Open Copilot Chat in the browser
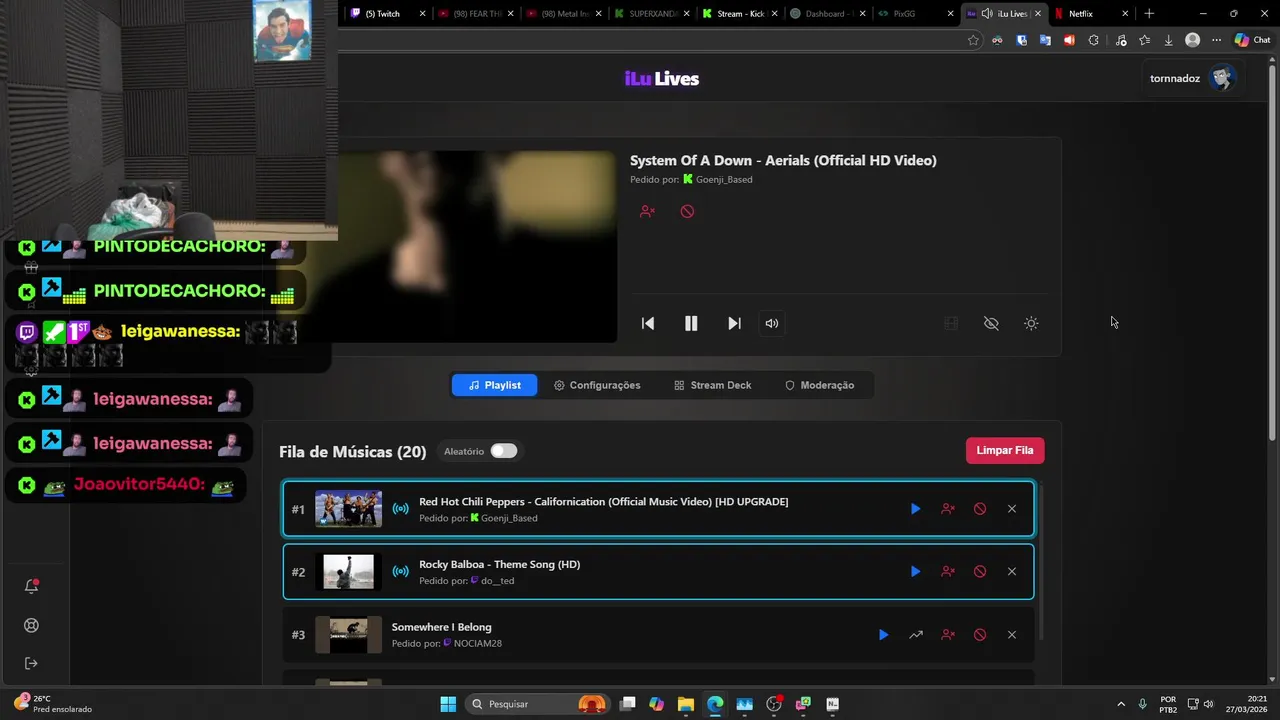This screenshot has height=720, width=1280. click(x=1252, y=40)
